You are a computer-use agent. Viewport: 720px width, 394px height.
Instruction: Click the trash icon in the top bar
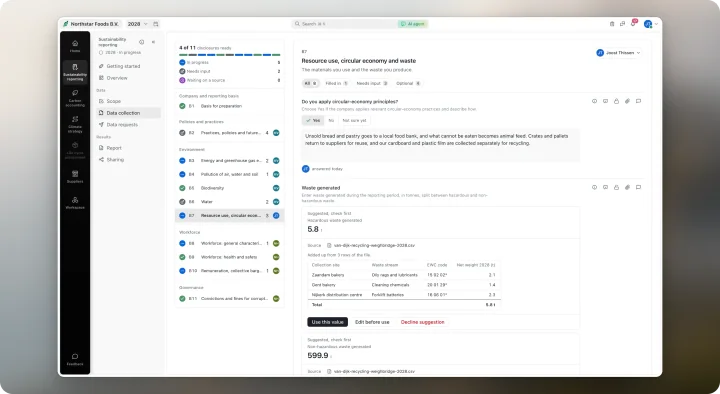pyautogui.click(x=612, y=24)
